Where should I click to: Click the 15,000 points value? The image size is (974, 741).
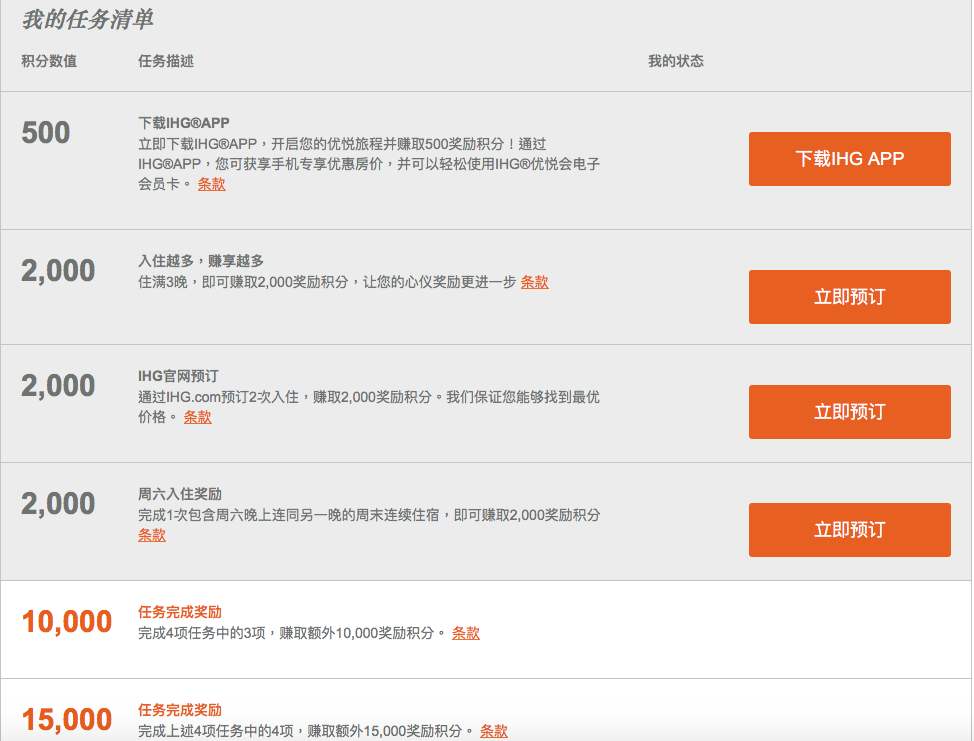pos(67,720)
